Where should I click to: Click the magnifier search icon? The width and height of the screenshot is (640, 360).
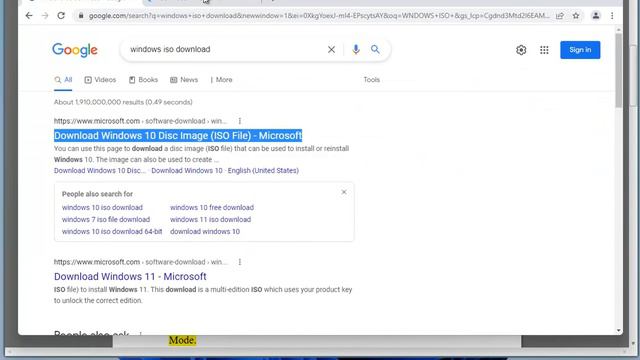tap(375, 49)
